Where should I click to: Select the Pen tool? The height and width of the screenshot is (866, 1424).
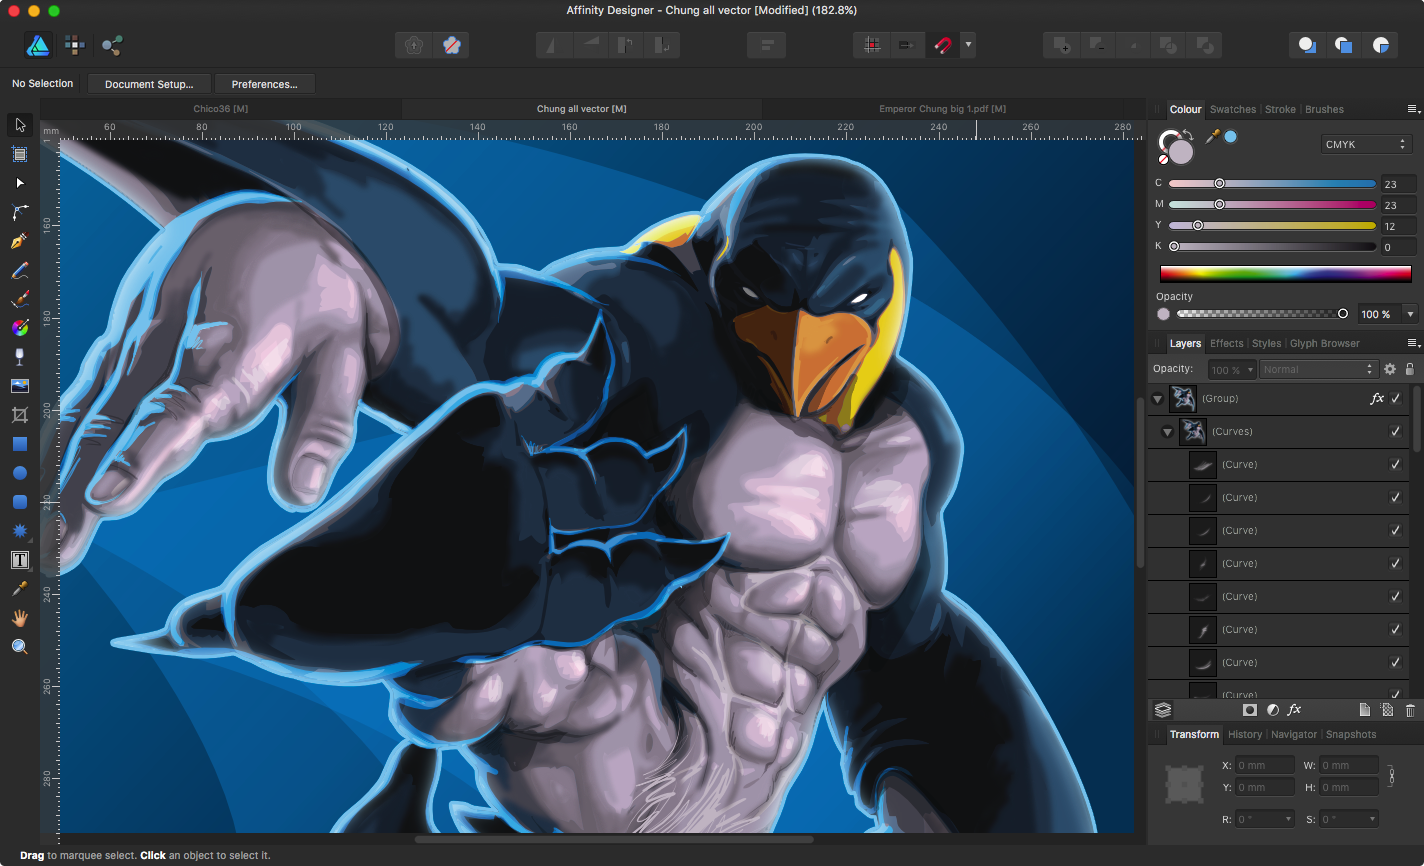pos(19,241)
